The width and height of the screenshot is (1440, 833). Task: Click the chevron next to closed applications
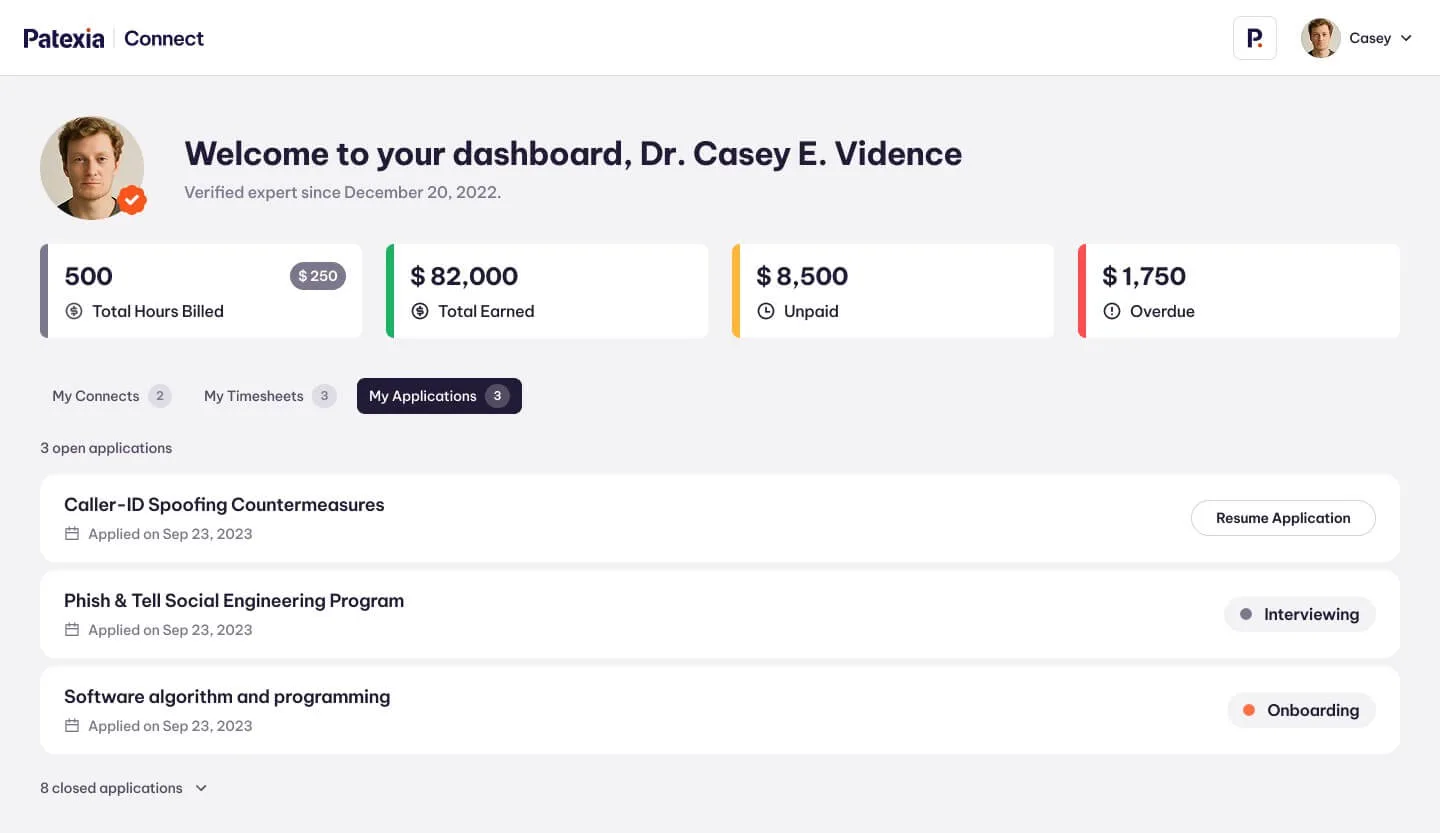pyautogui.click(x=200, y=788)
